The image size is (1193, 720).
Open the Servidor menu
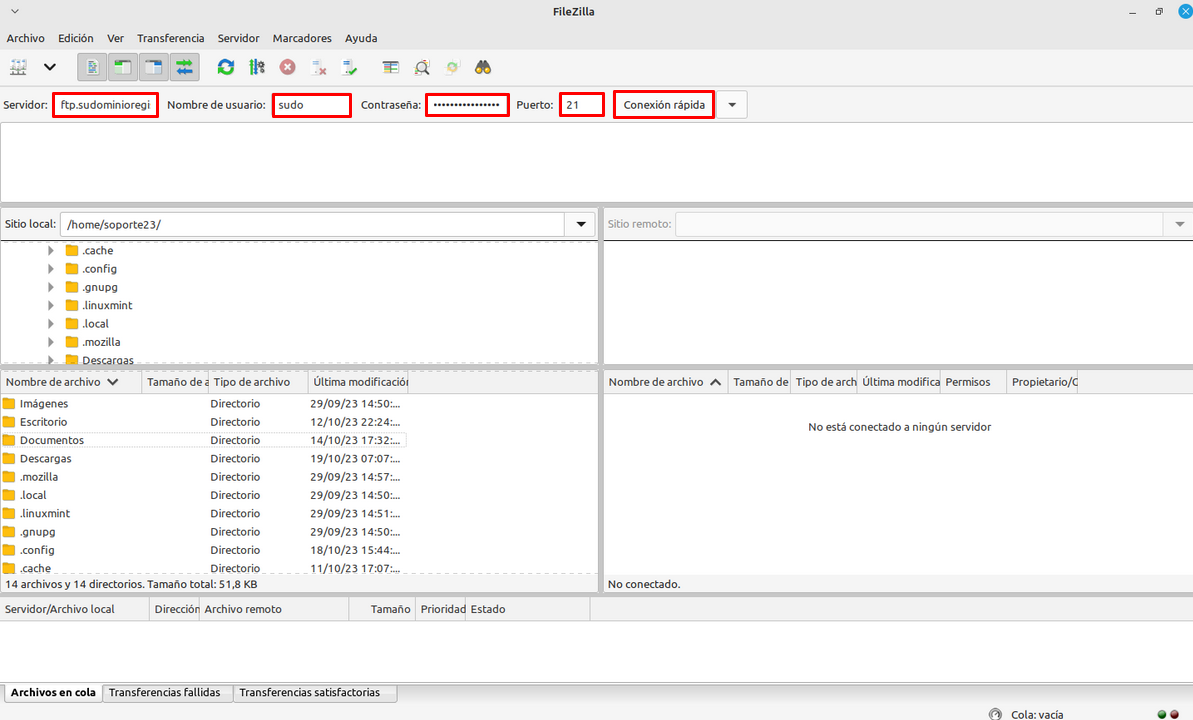(238, 38)
